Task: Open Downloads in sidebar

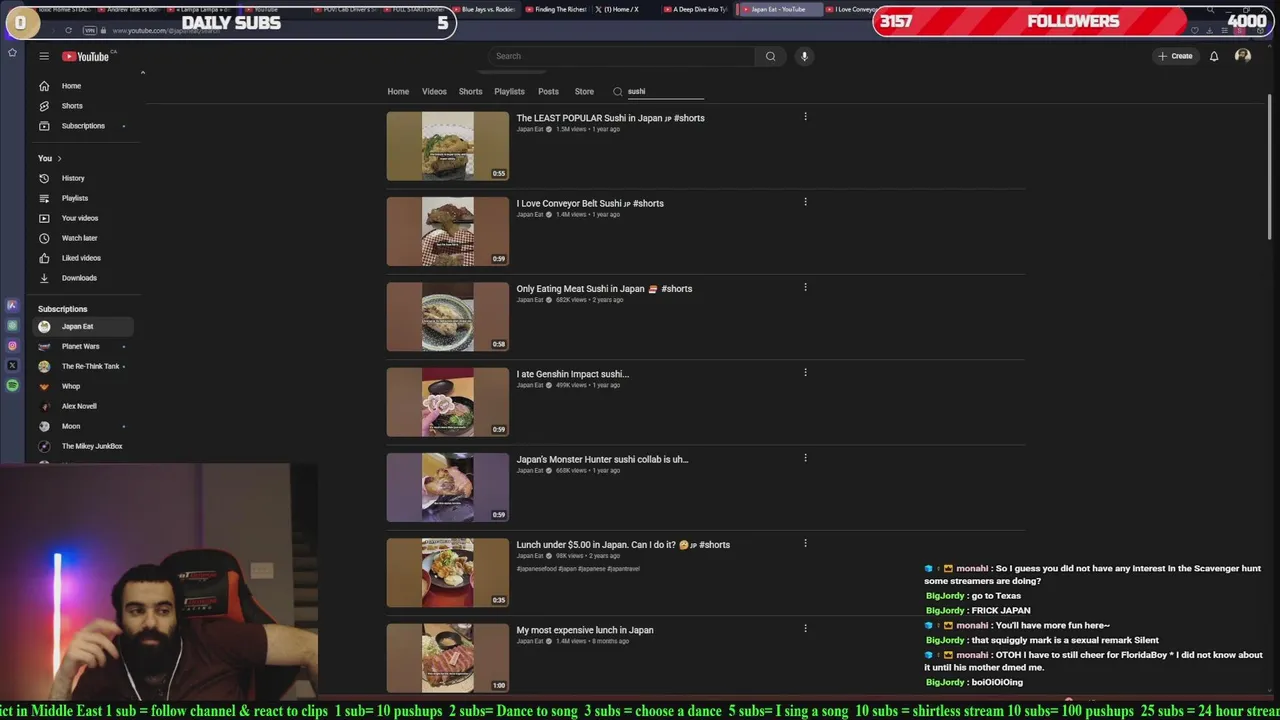Action: pyautogui.click(x=79, y=278)
